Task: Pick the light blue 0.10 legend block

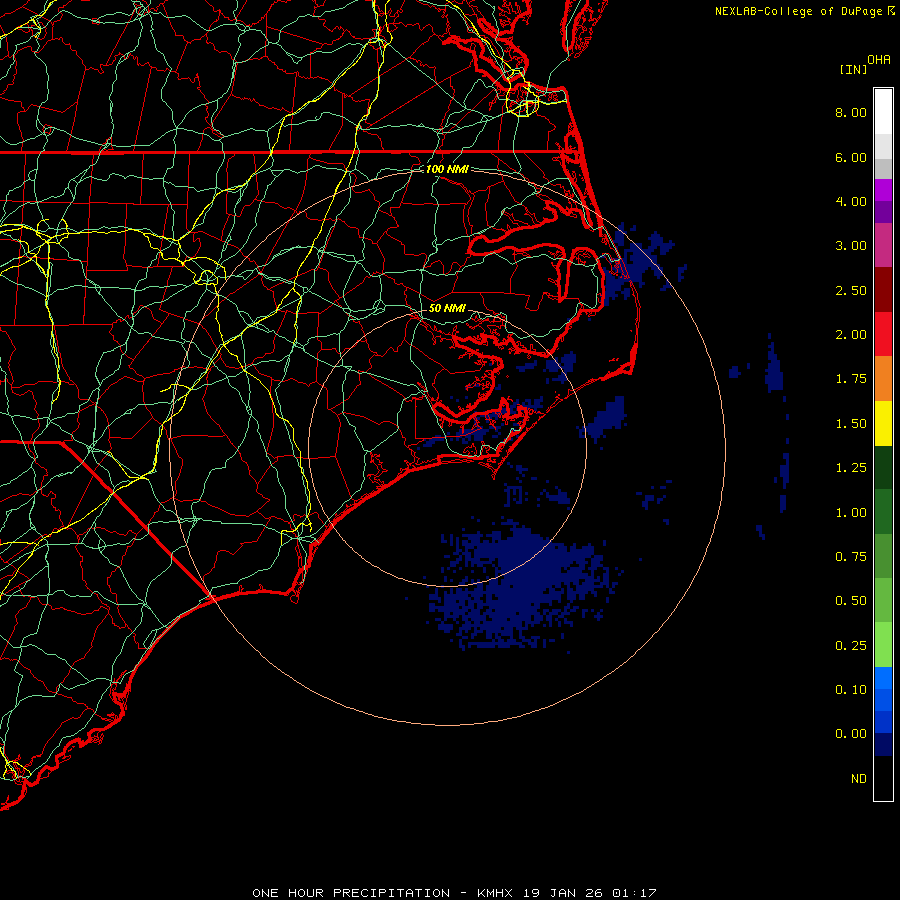Action: [883, 678]
